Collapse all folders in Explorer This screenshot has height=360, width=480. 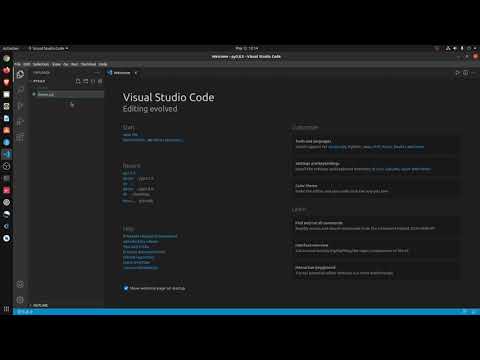click(x=100, y=81)
